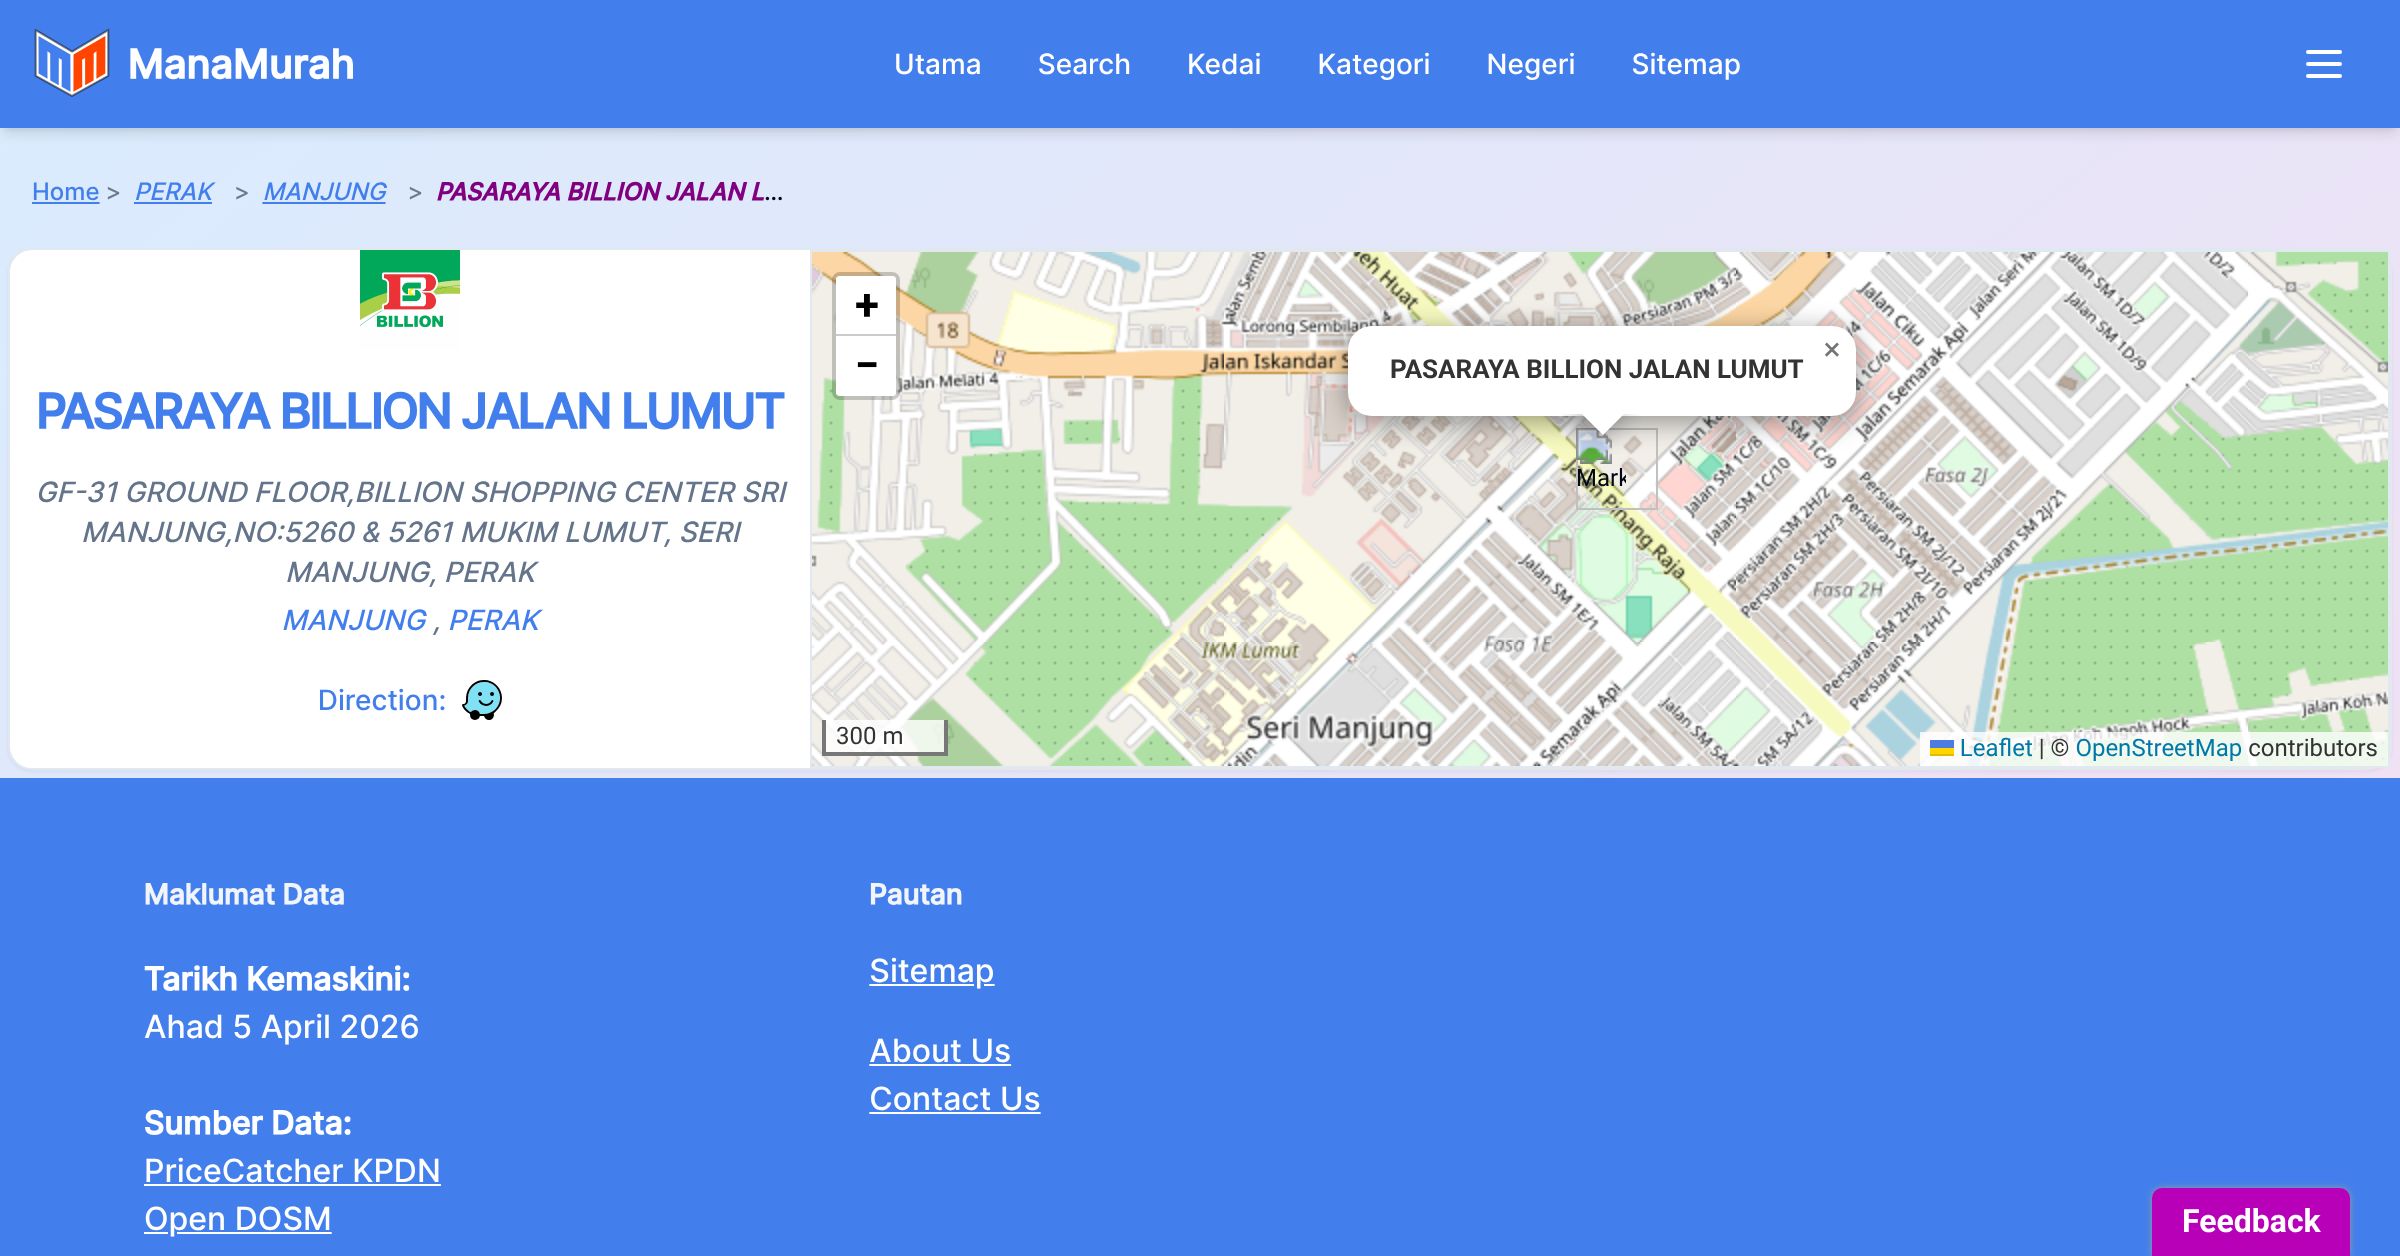
Task: Open Waze directions icon
Action: click(482, 700)
